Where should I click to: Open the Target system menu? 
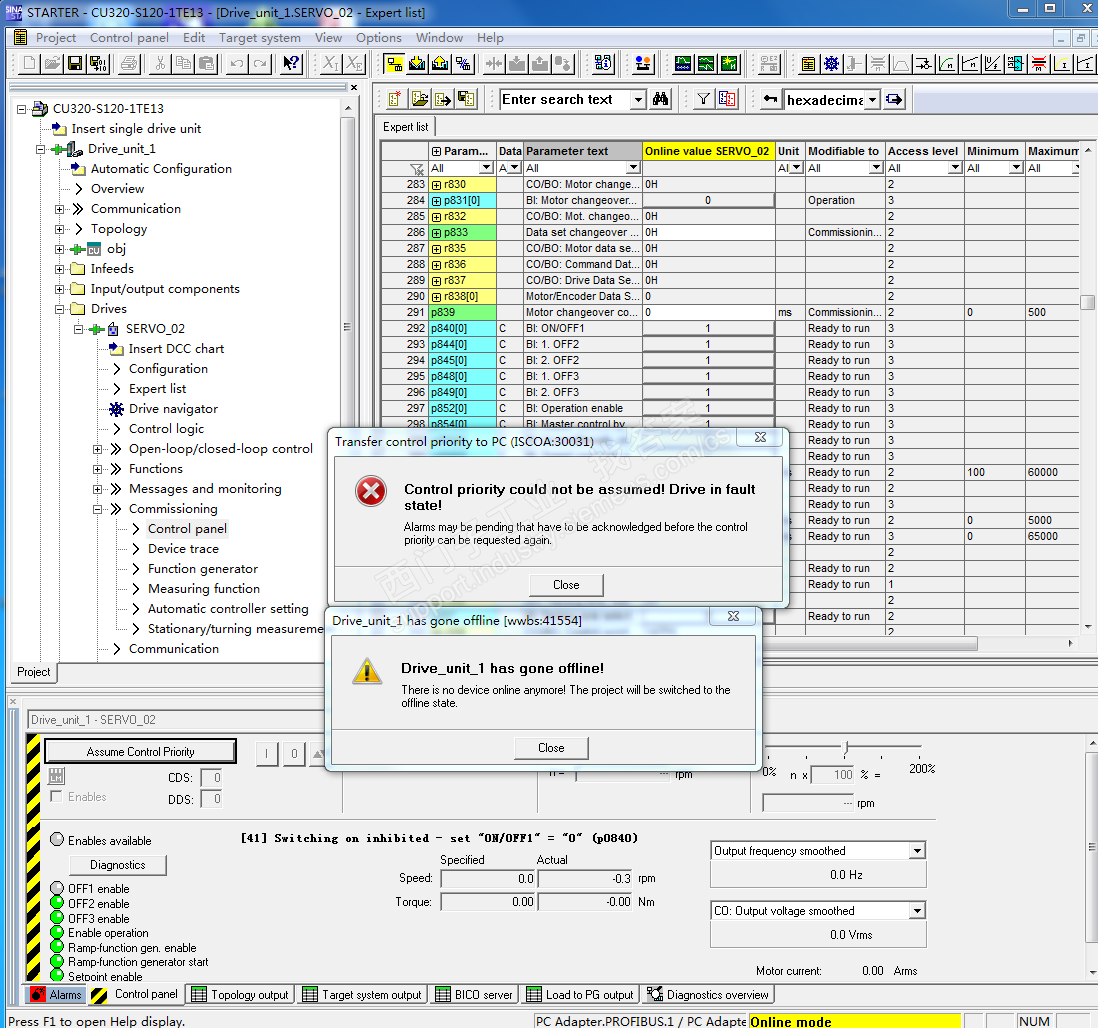click(x=259, y=38)
